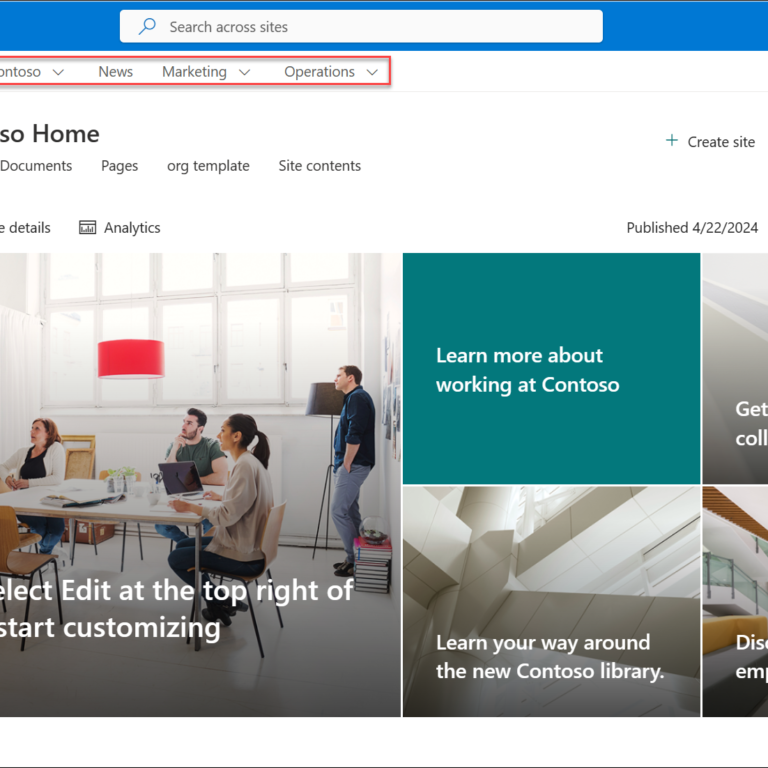Expand the Marketing dropdown chevron
The image size is (768, 768).
[x=244, y=72]
